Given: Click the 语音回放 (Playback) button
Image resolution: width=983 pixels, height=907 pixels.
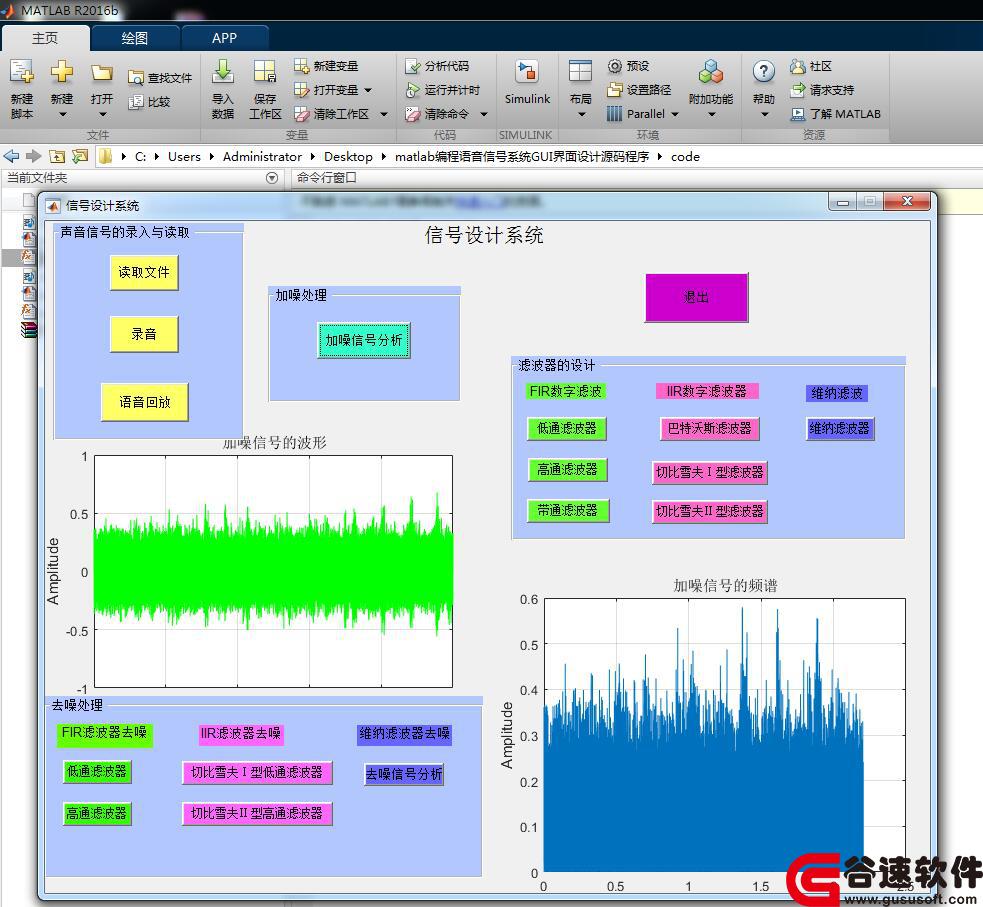Looking at the screenshot, I should coord(145,402).
